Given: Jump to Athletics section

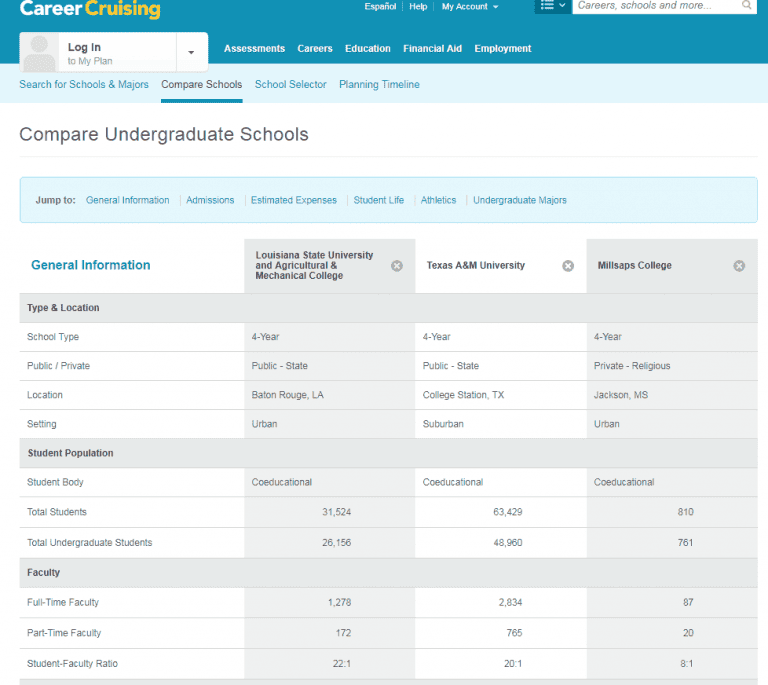Looking at the screenshot, I should pos(438,200).
